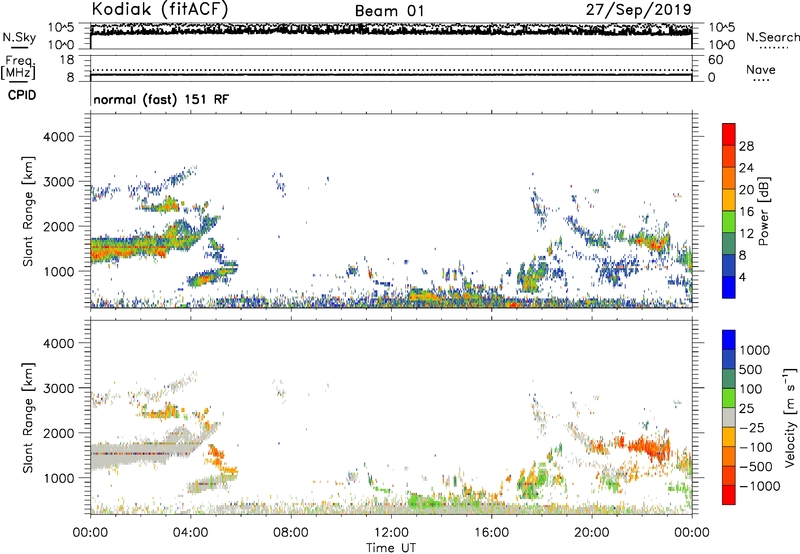Image resolution: width=800 pixels, height=554 pixels.
Task: Click '2000' on the velocity panel axis
Action: click(58, 433)
